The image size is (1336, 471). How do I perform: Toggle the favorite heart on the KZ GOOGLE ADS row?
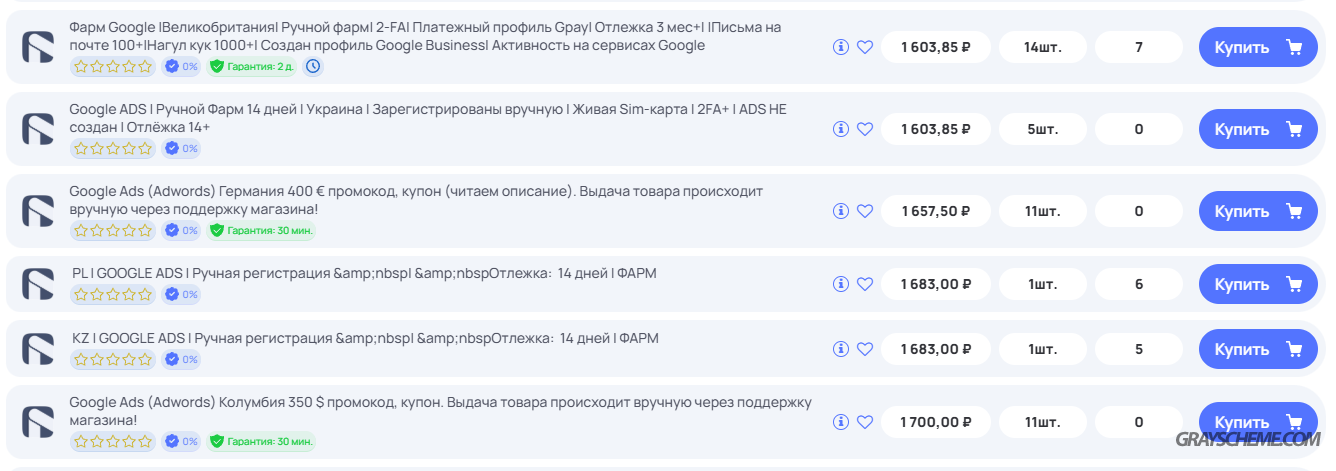[x=865, y=349]
